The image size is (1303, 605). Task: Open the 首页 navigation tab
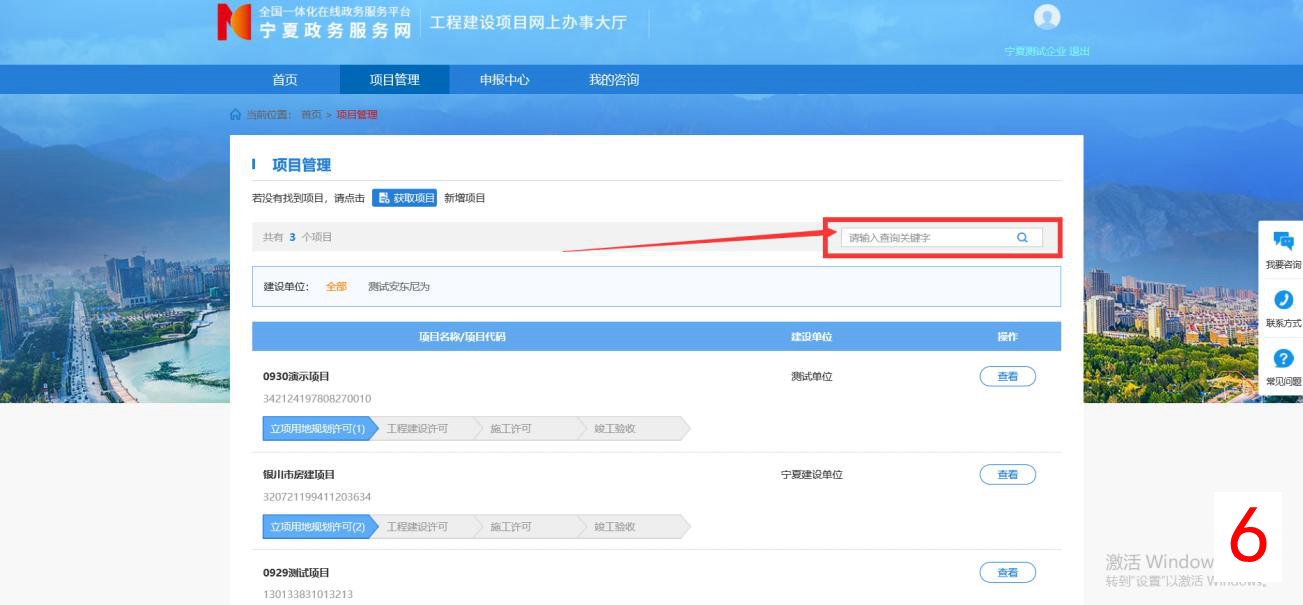285,80
